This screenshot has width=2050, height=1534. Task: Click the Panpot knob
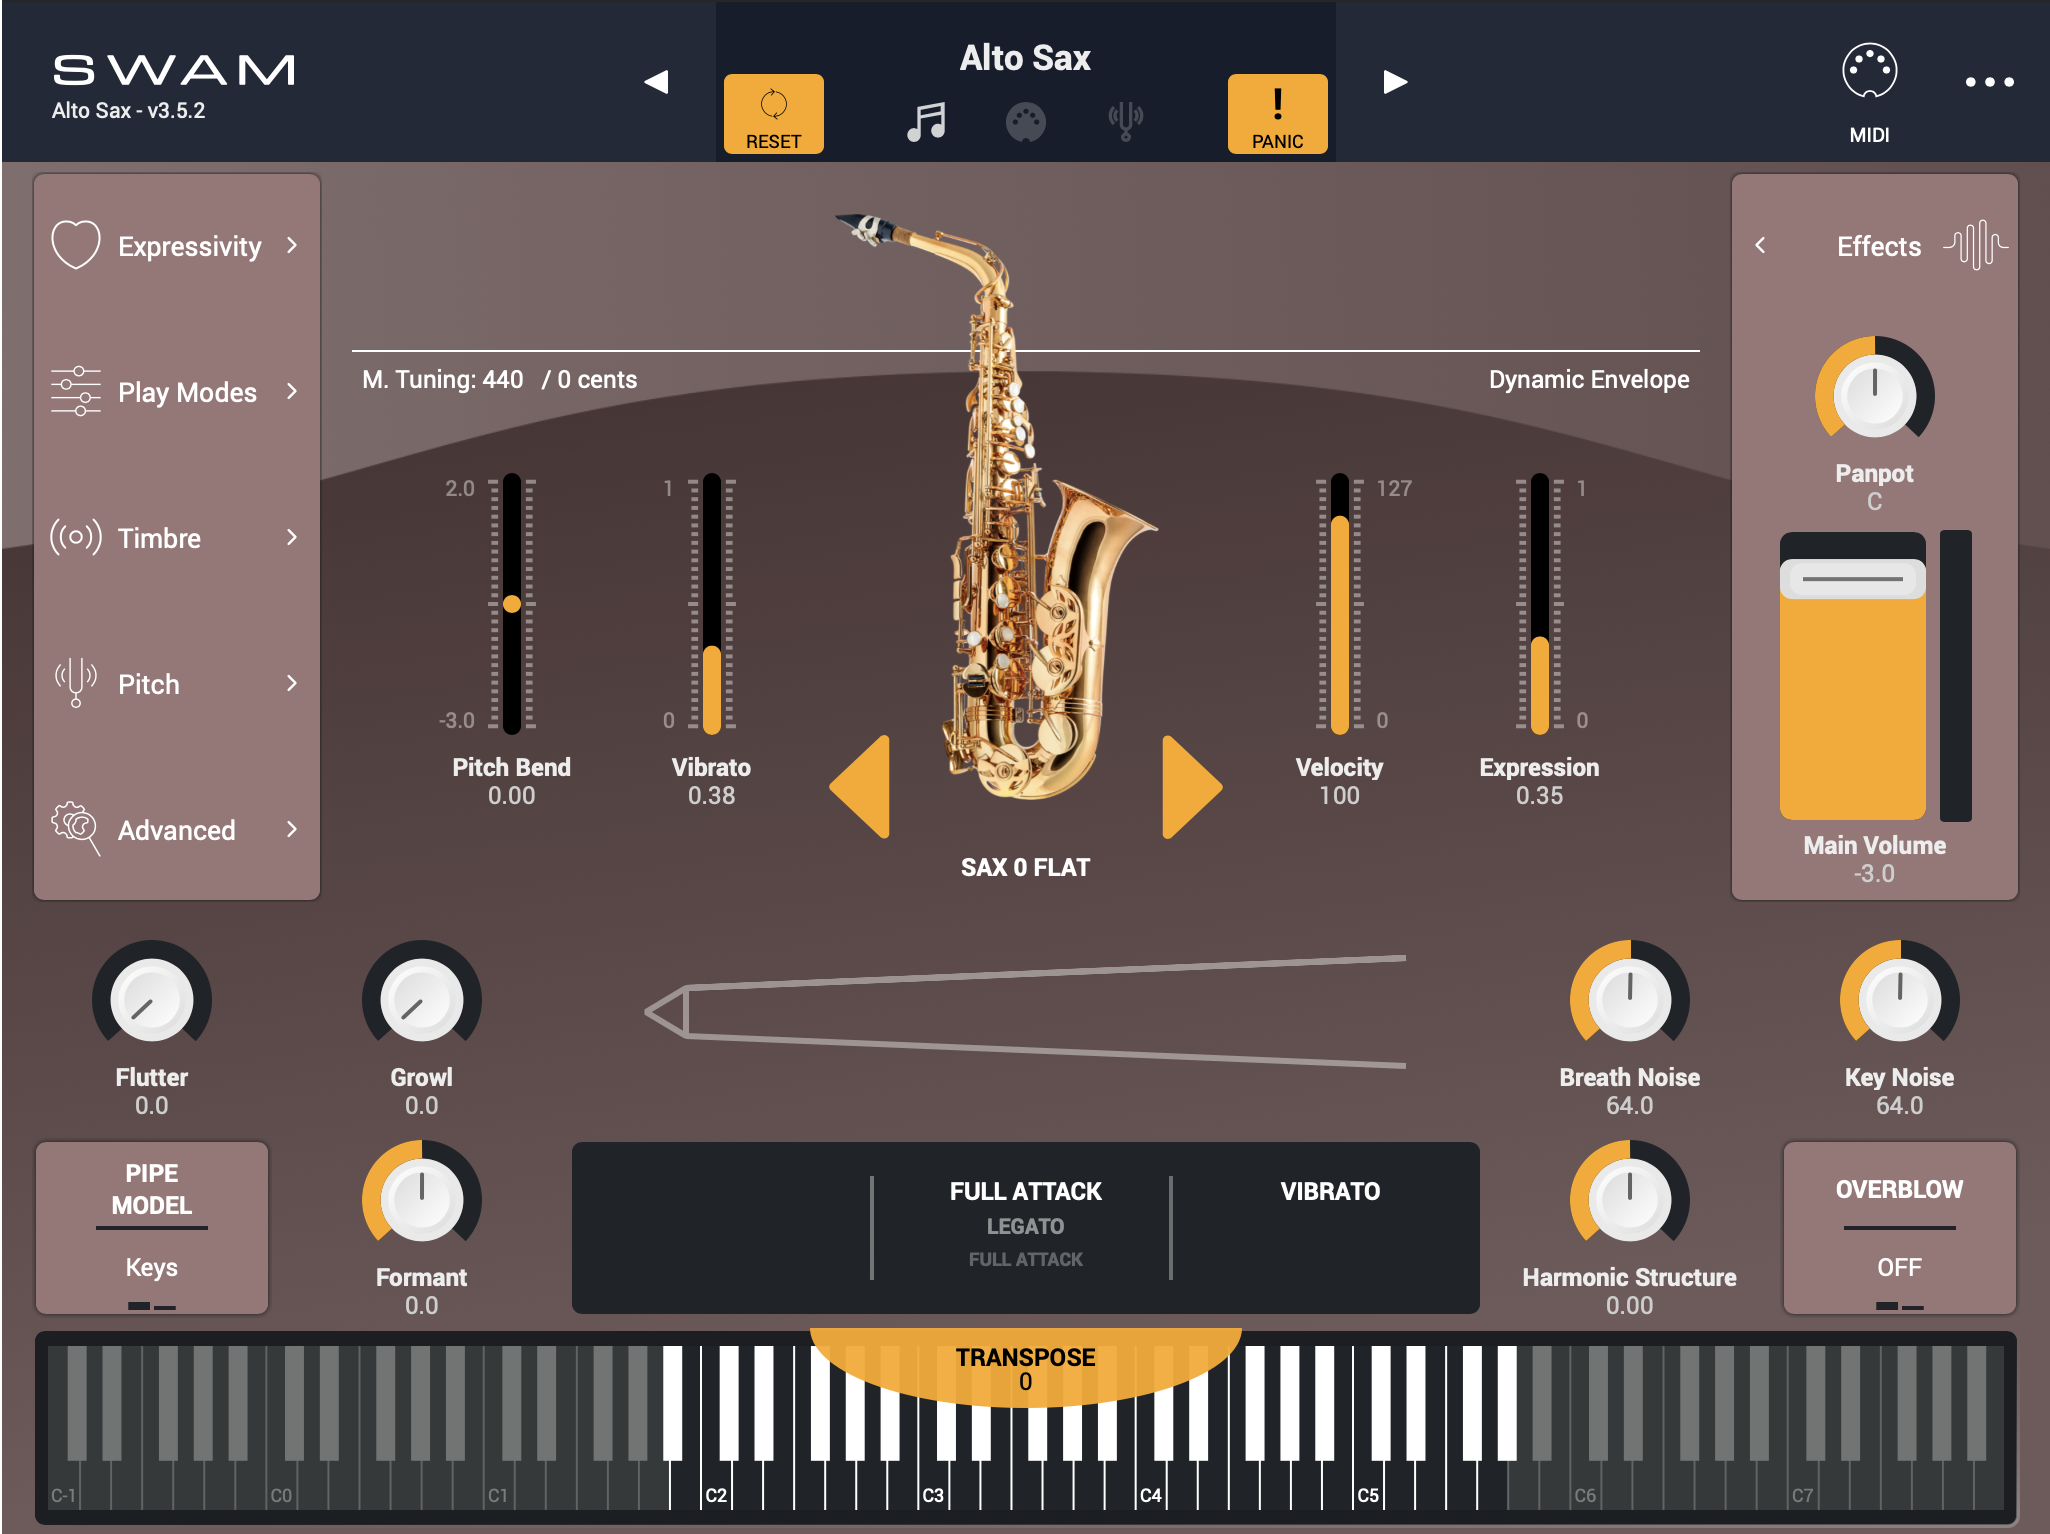click(x=1874, y=396)
